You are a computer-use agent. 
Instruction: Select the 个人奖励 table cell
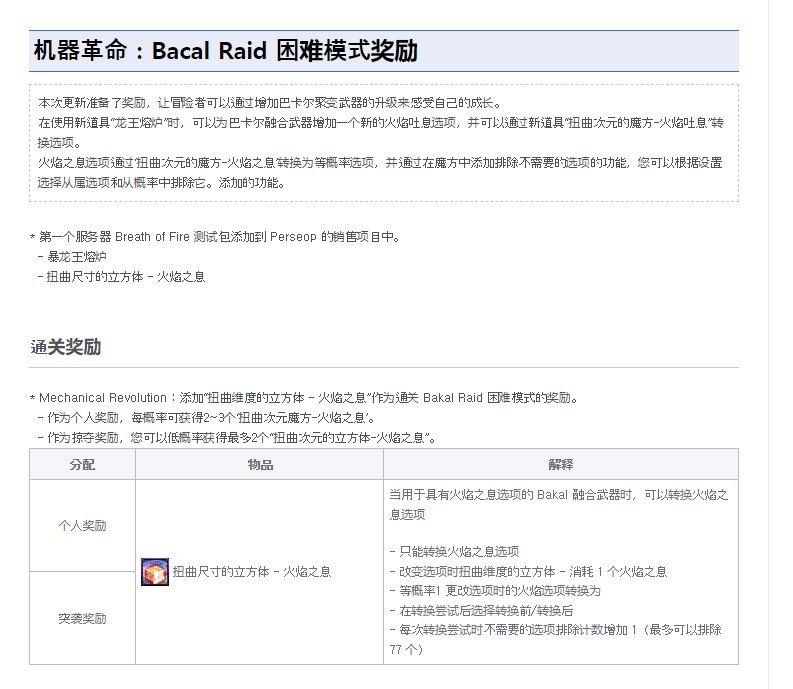coord(82,526)
